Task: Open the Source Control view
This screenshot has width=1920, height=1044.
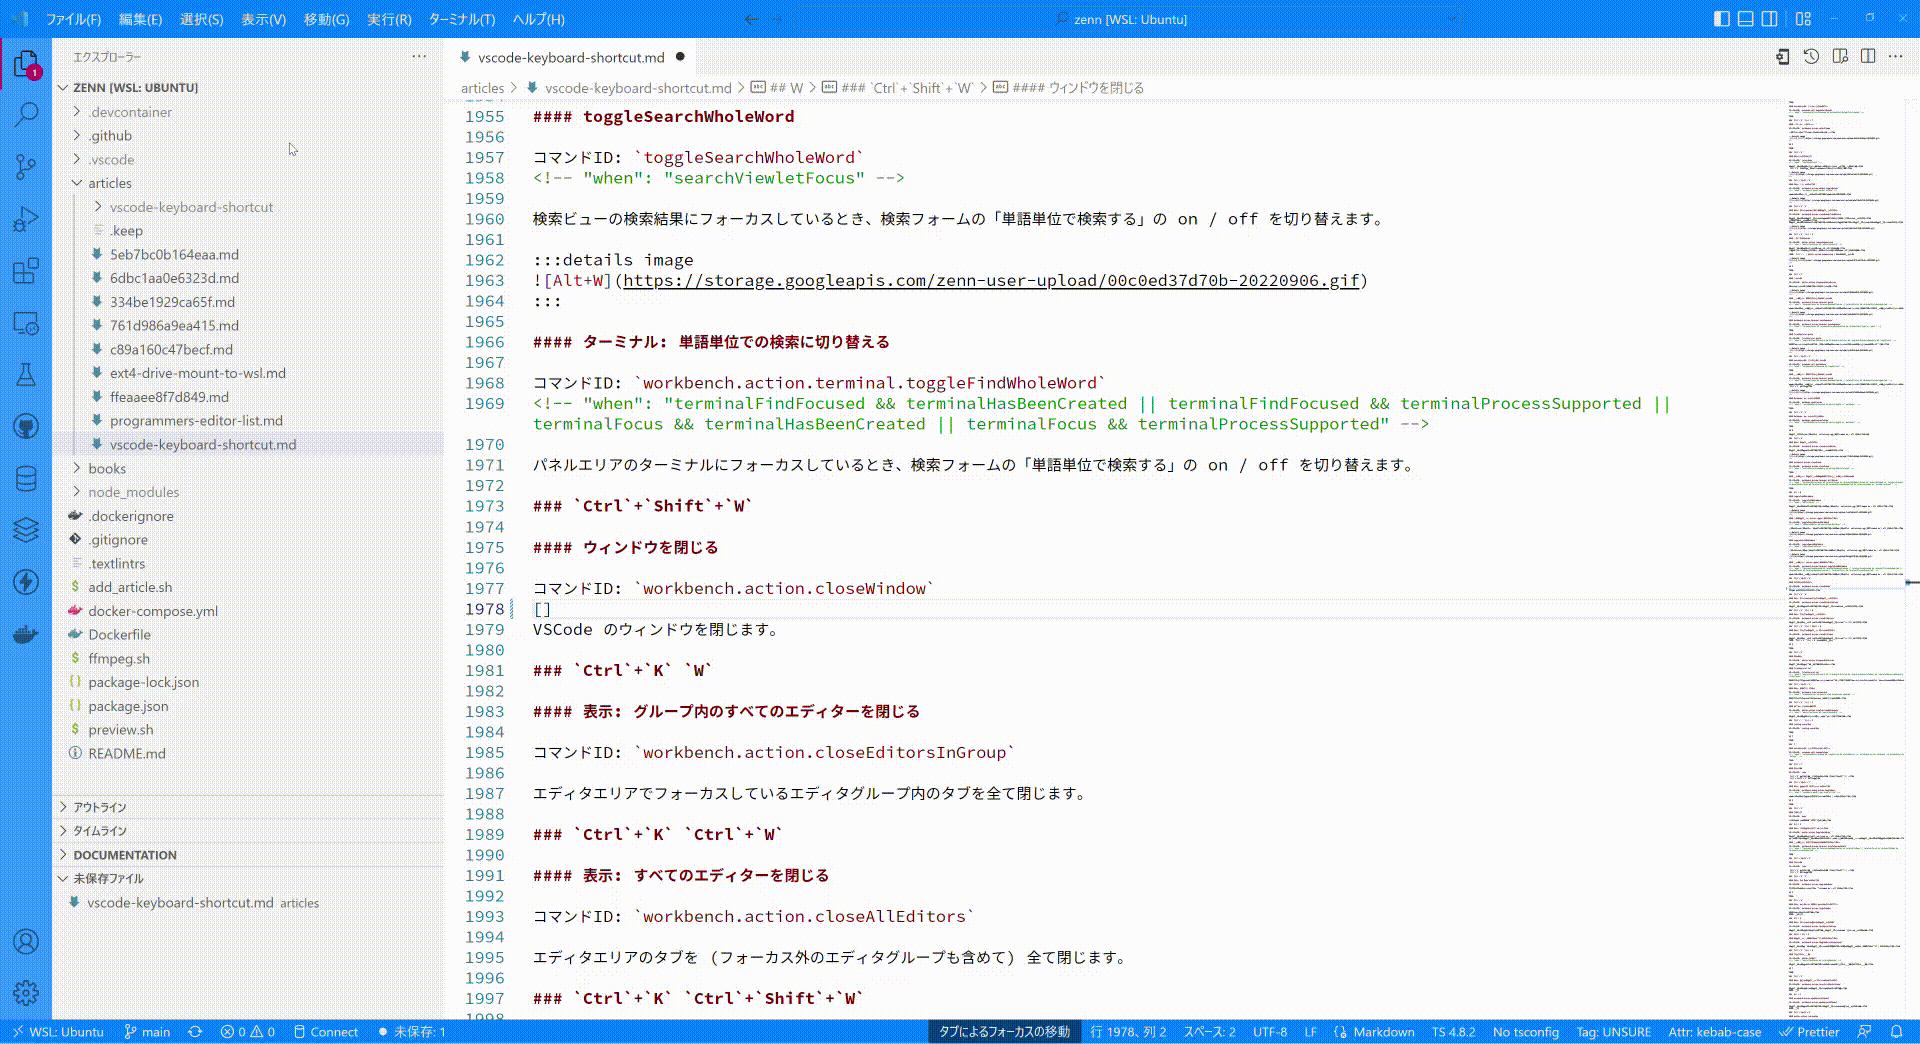Action: point(26,167)
